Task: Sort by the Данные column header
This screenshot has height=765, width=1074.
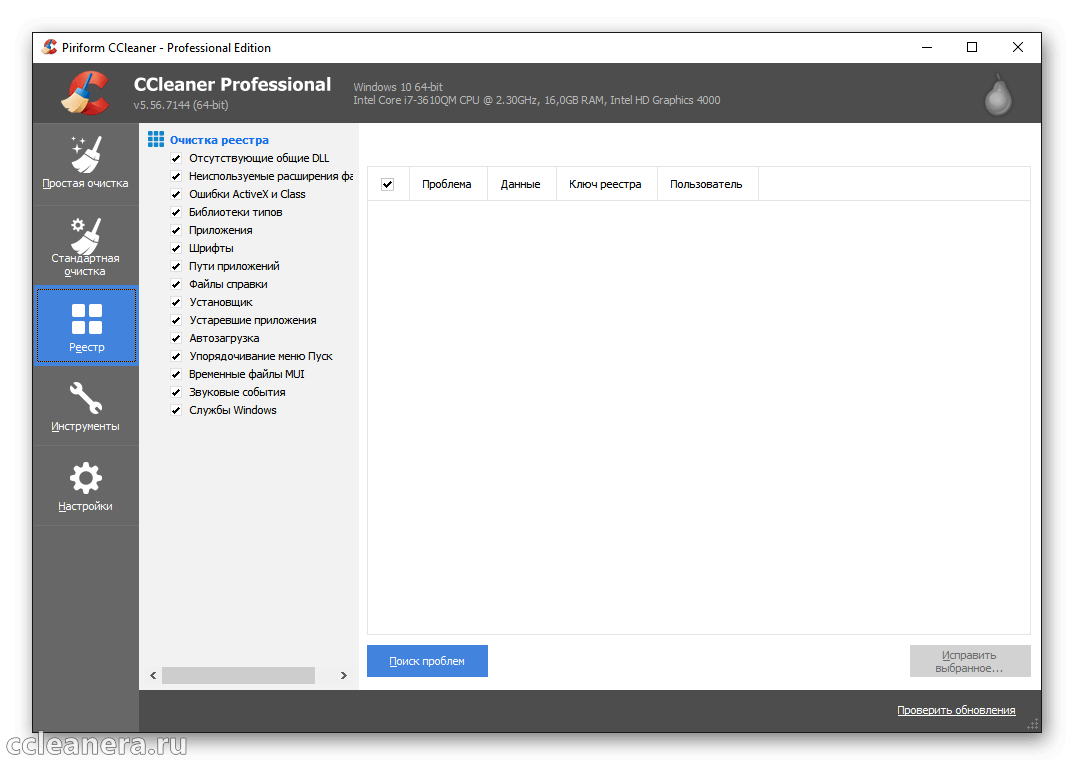Action: 521,184
